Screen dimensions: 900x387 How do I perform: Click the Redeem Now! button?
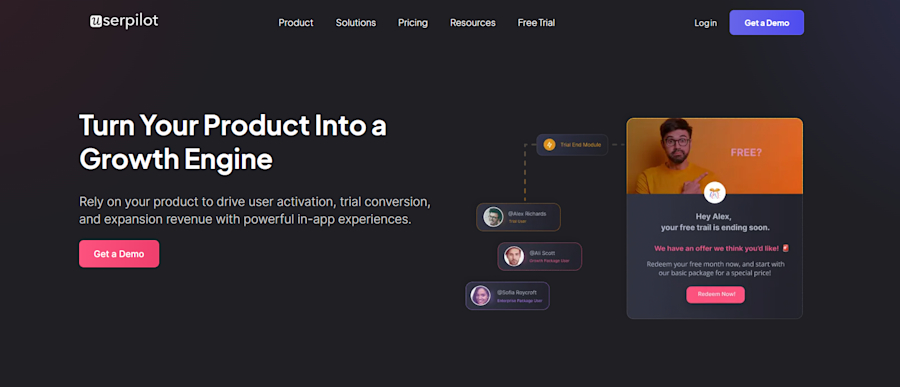[715, 295]
